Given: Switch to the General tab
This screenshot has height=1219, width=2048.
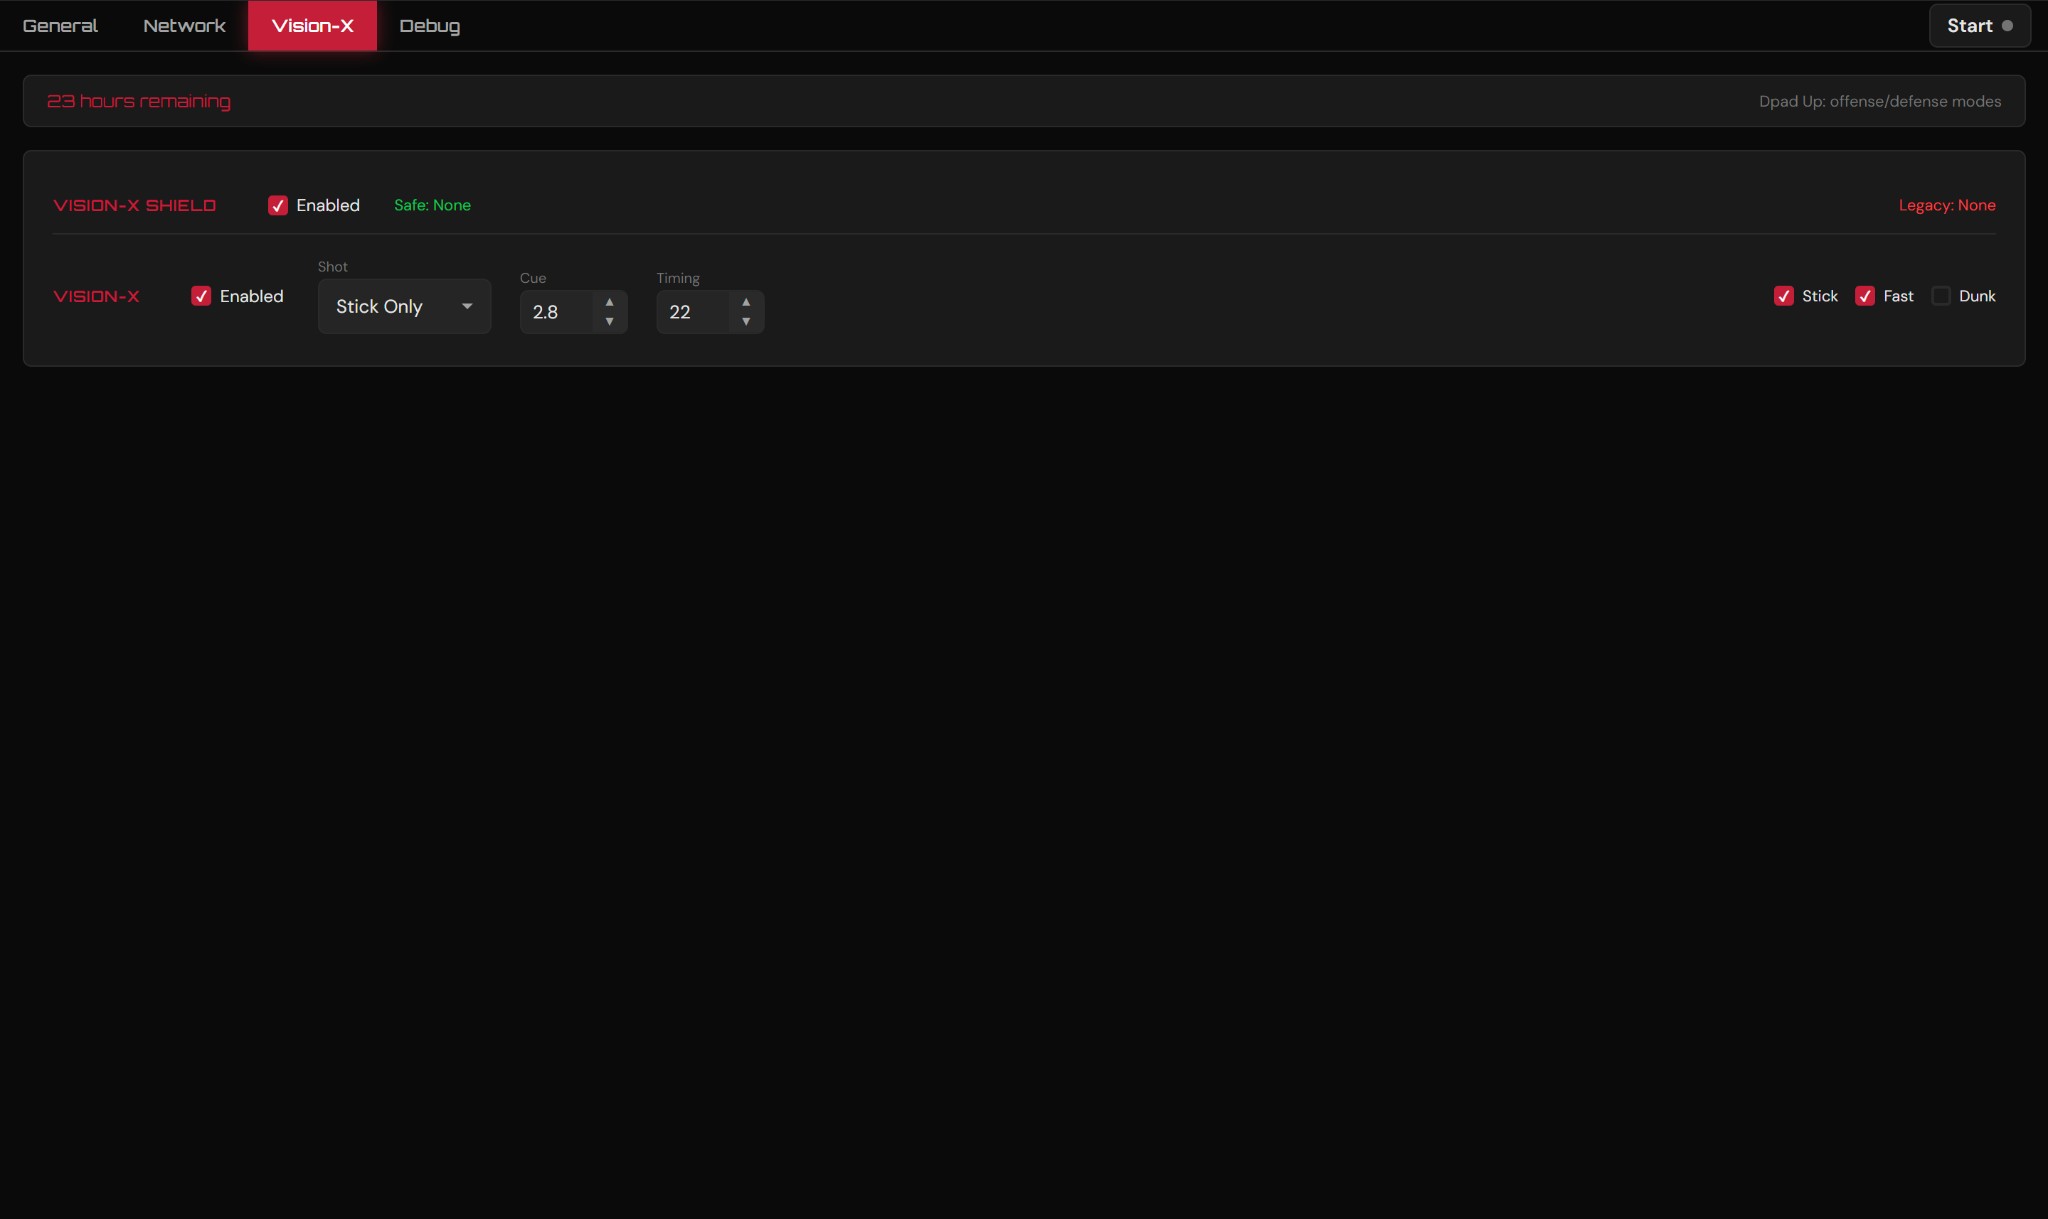Looking at the screenshot, I should [60, 25].
